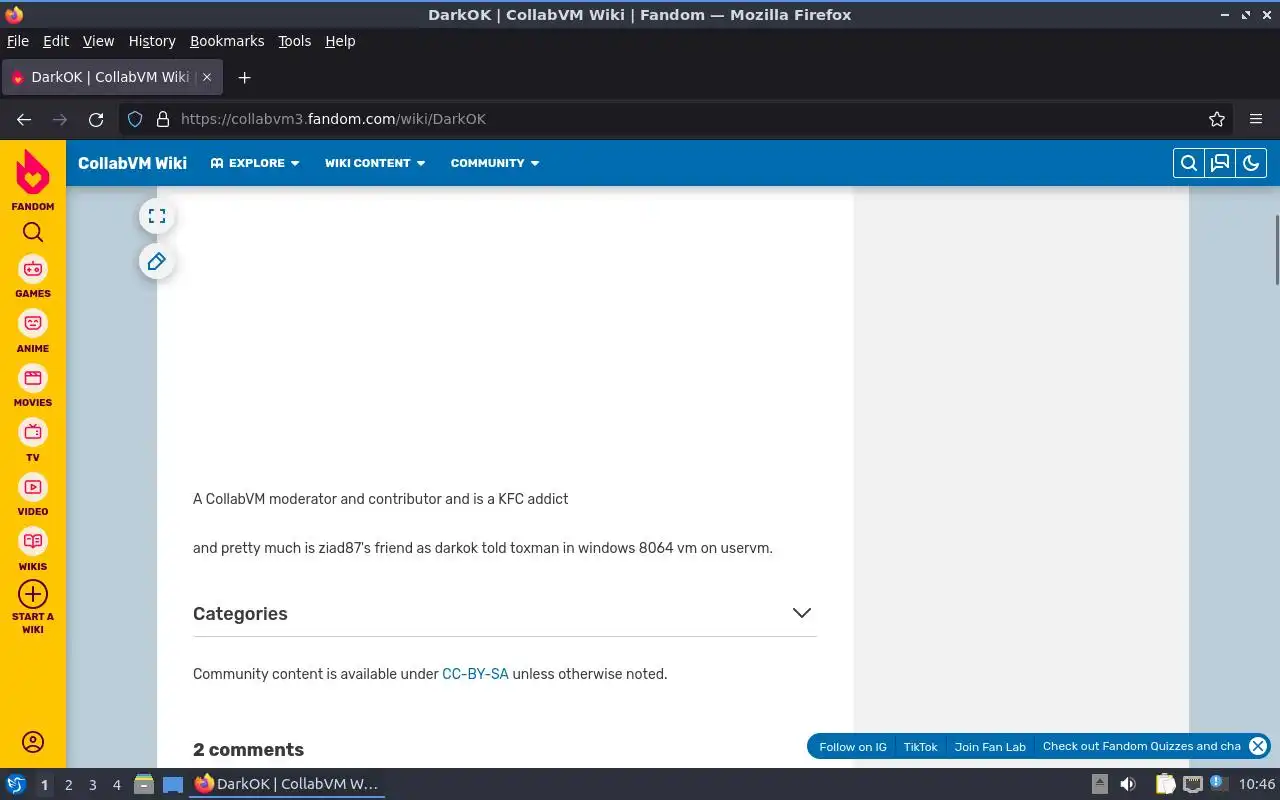Open the file manager taskbar icon
Viewport: 1280px width, 800px height.
coord(144,784)
